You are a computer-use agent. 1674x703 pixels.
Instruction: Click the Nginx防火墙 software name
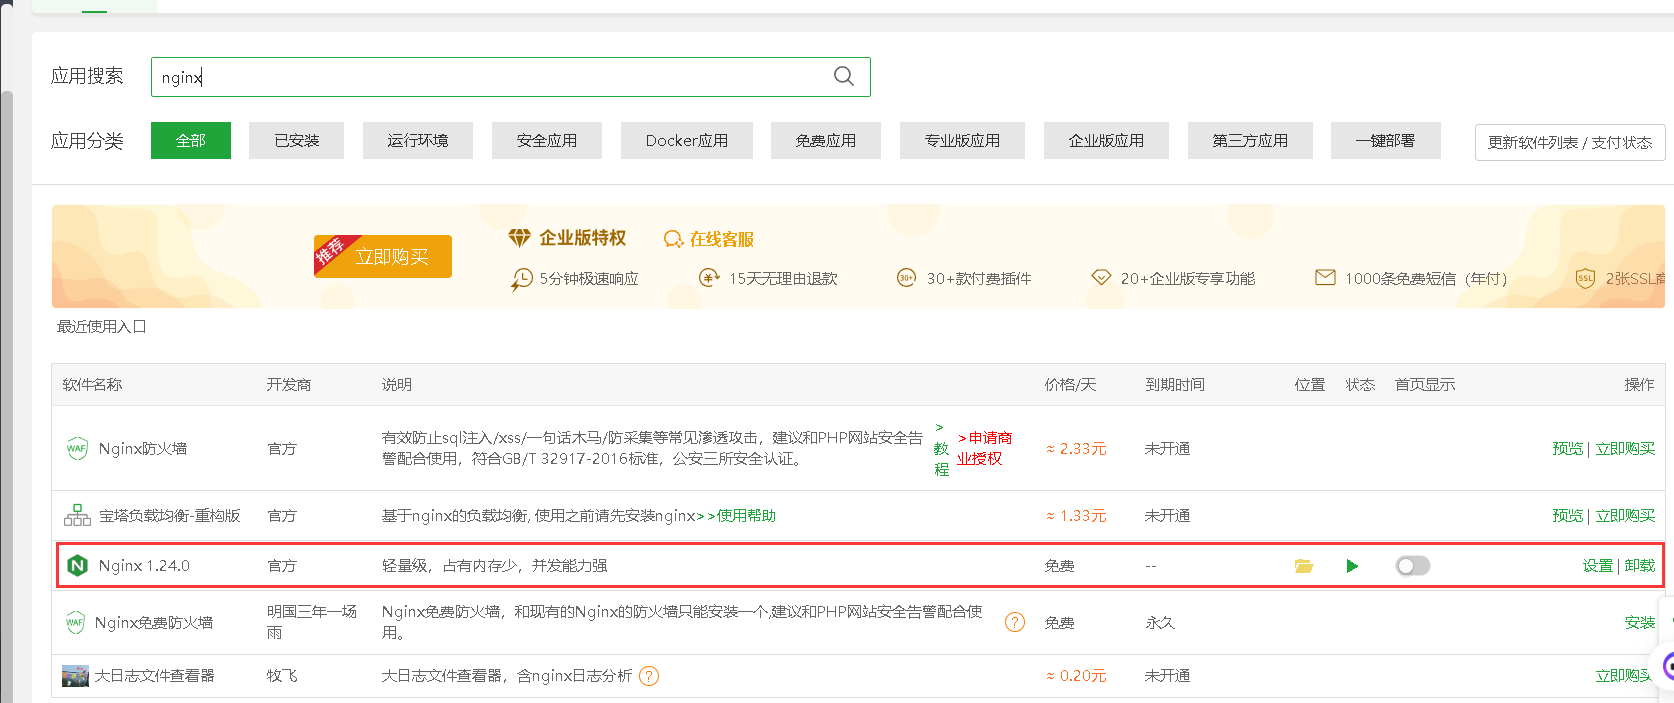point(143,448)
